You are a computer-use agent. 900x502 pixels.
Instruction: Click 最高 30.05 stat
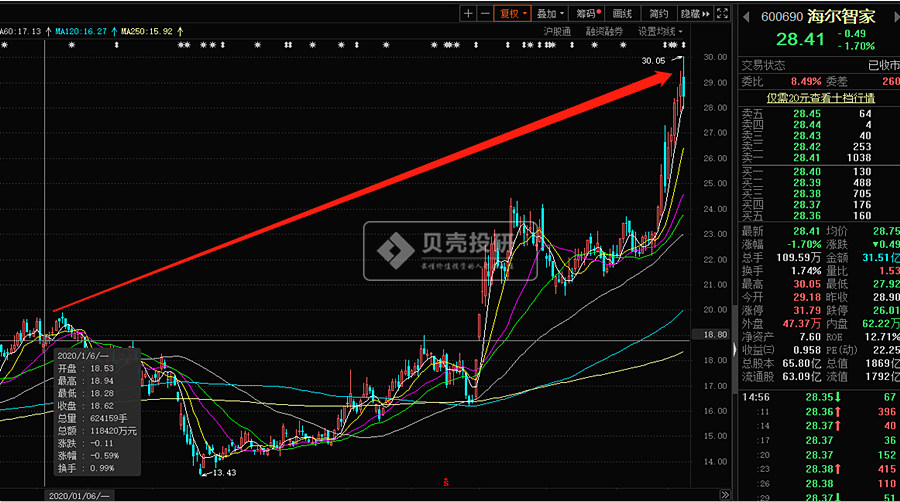tap(781, 284)
